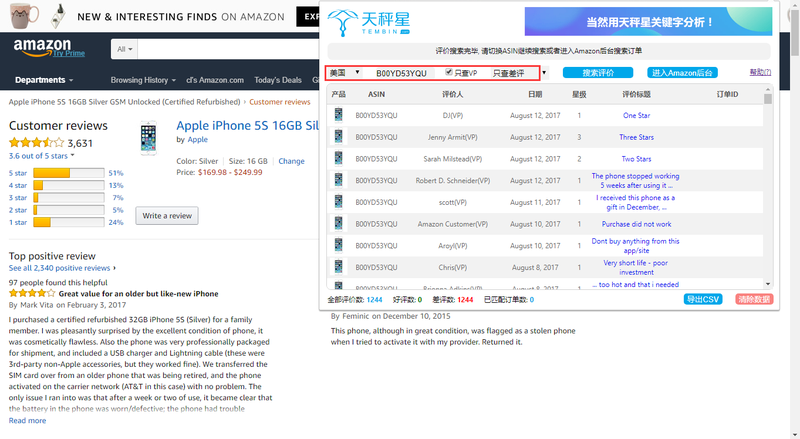Click four-star rating of top positive review
The image size is (800, 439).
32,294
